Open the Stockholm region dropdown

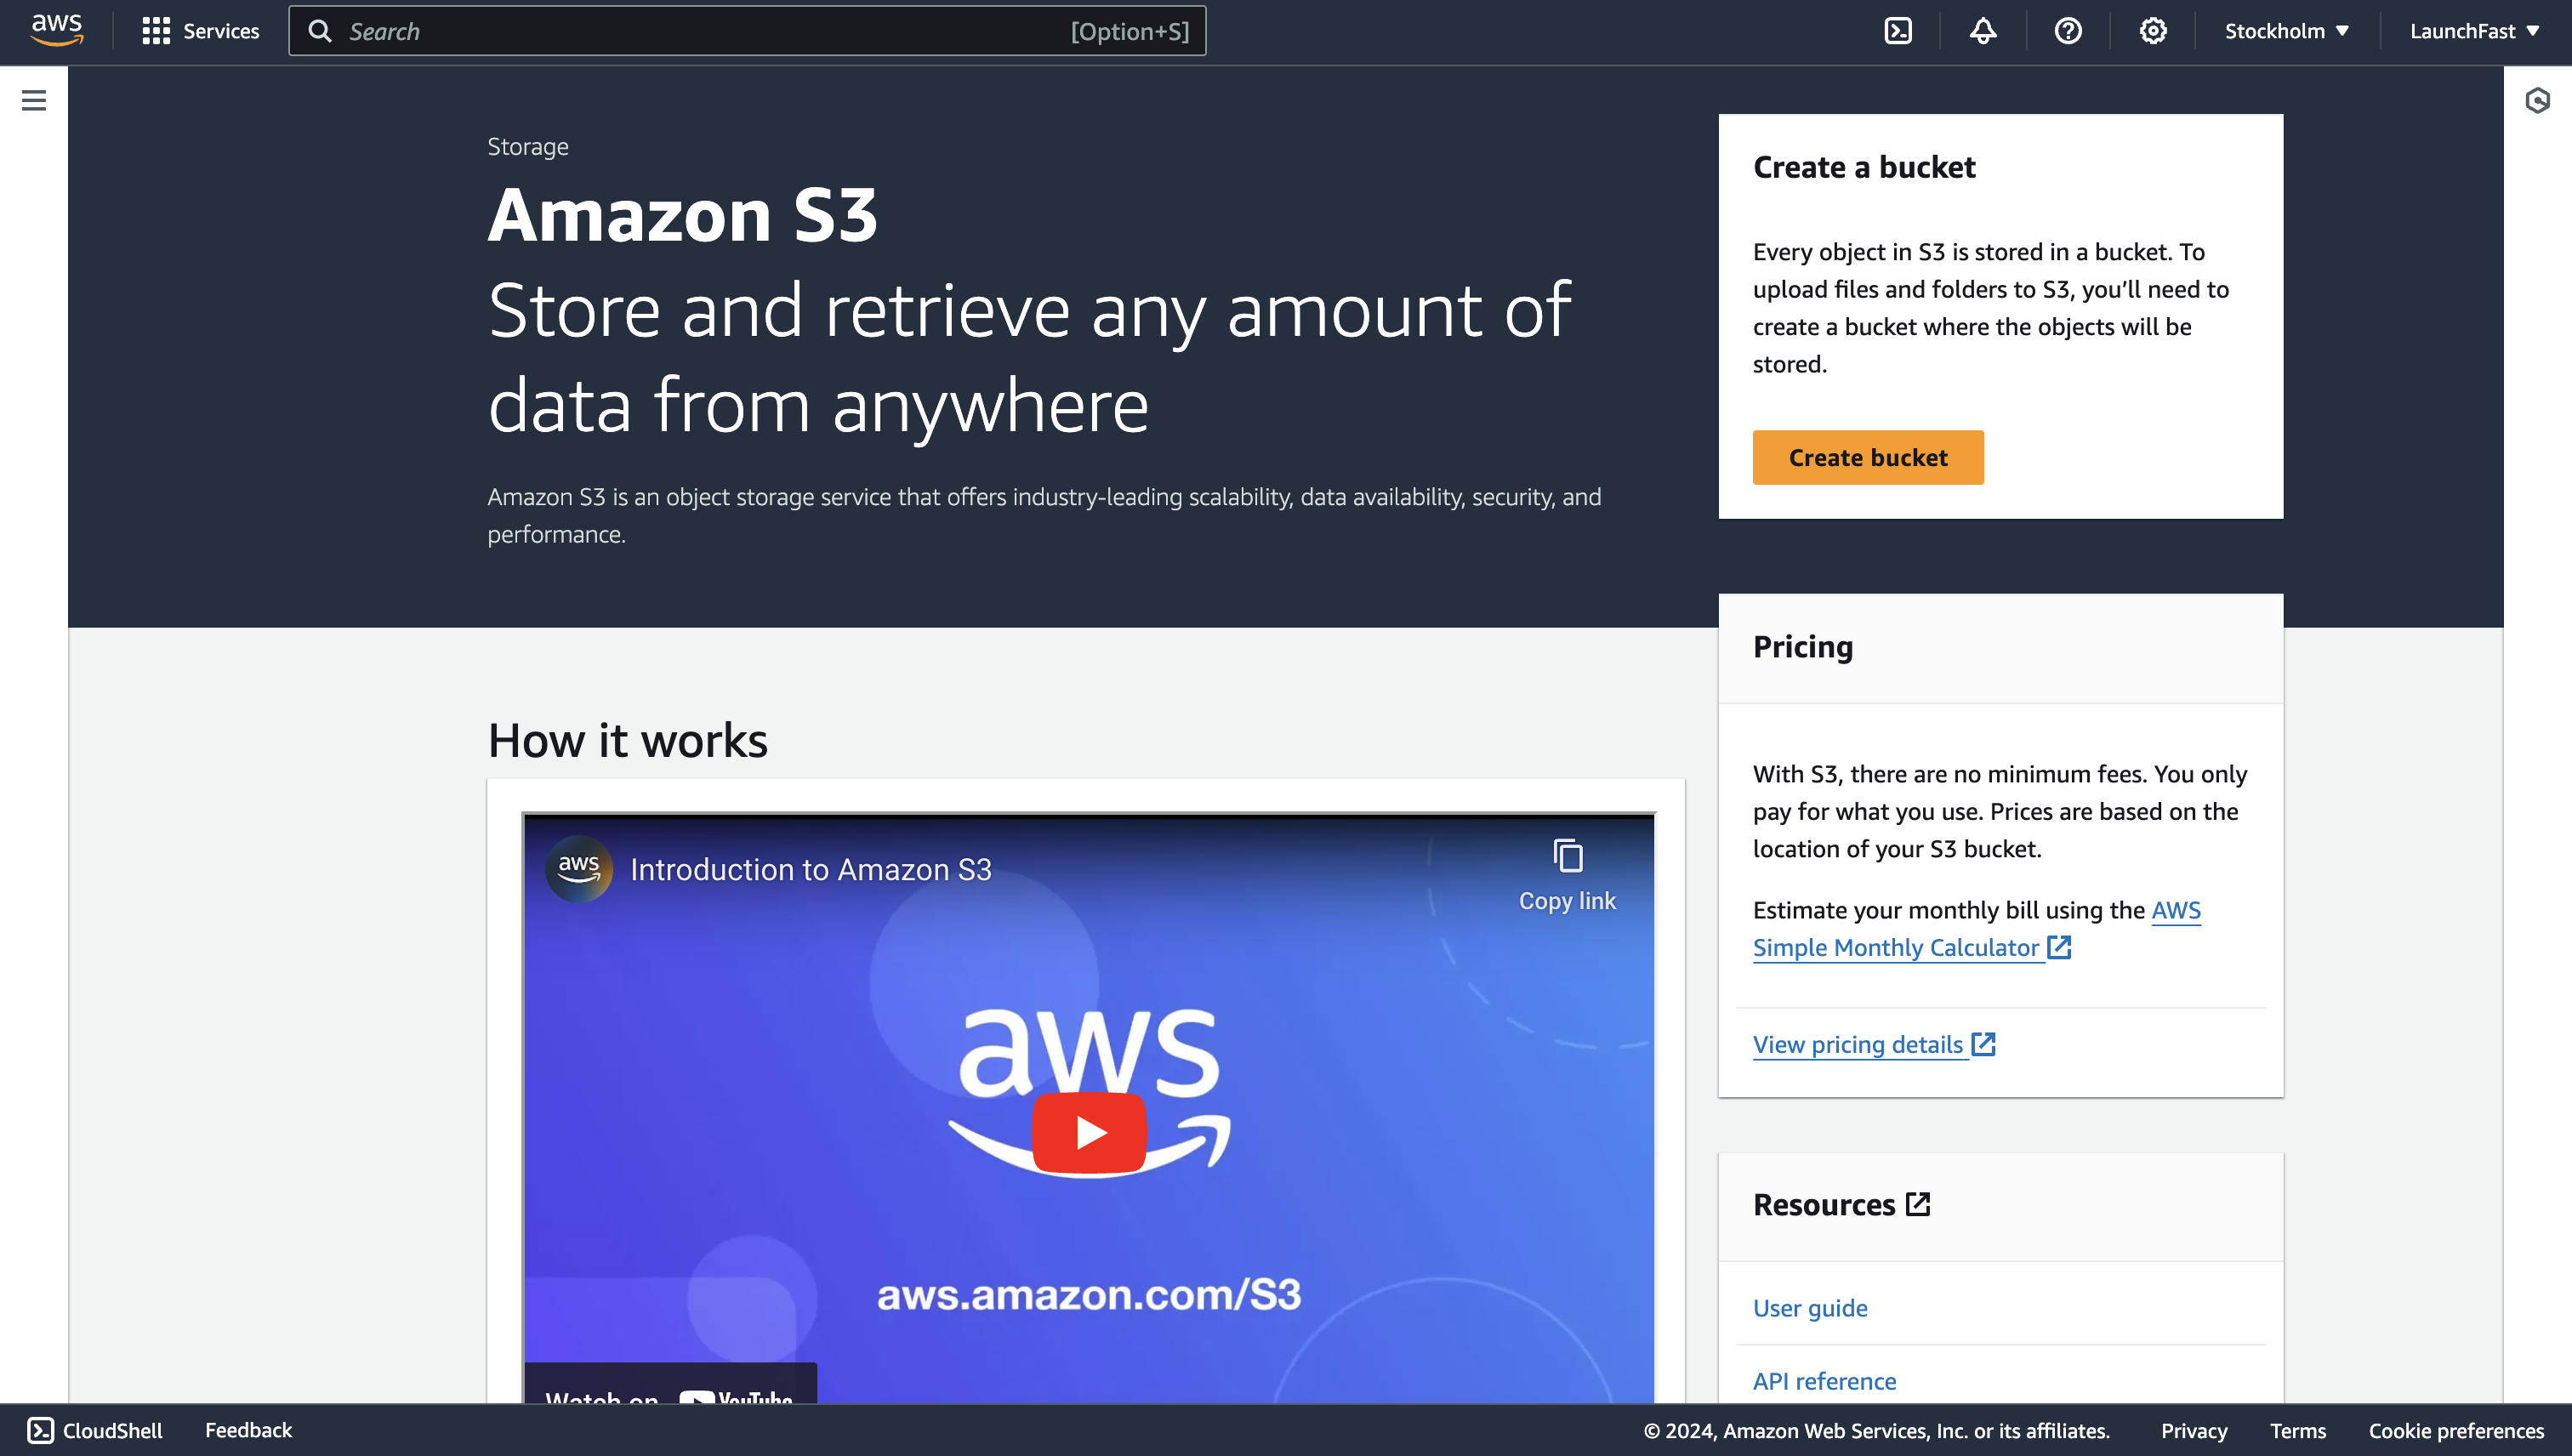click(x=2285, y=31)
